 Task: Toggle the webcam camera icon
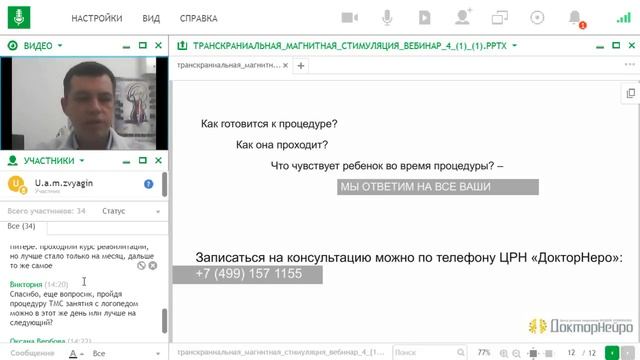pos(349,18)
